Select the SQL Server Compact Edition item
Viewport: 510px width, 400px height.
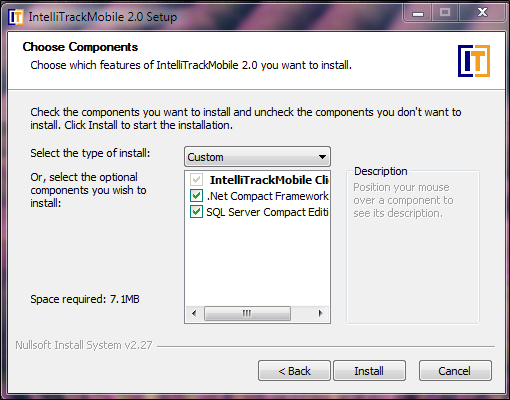[267, 212]
